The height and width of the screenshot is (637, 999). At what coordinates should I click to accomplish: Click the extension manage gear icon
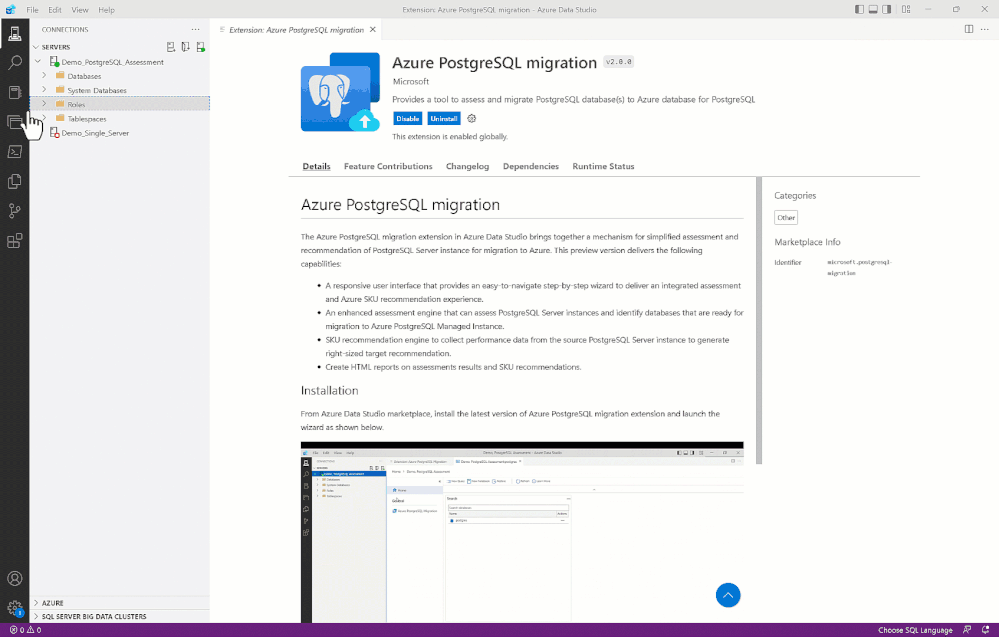click(471, 118)
